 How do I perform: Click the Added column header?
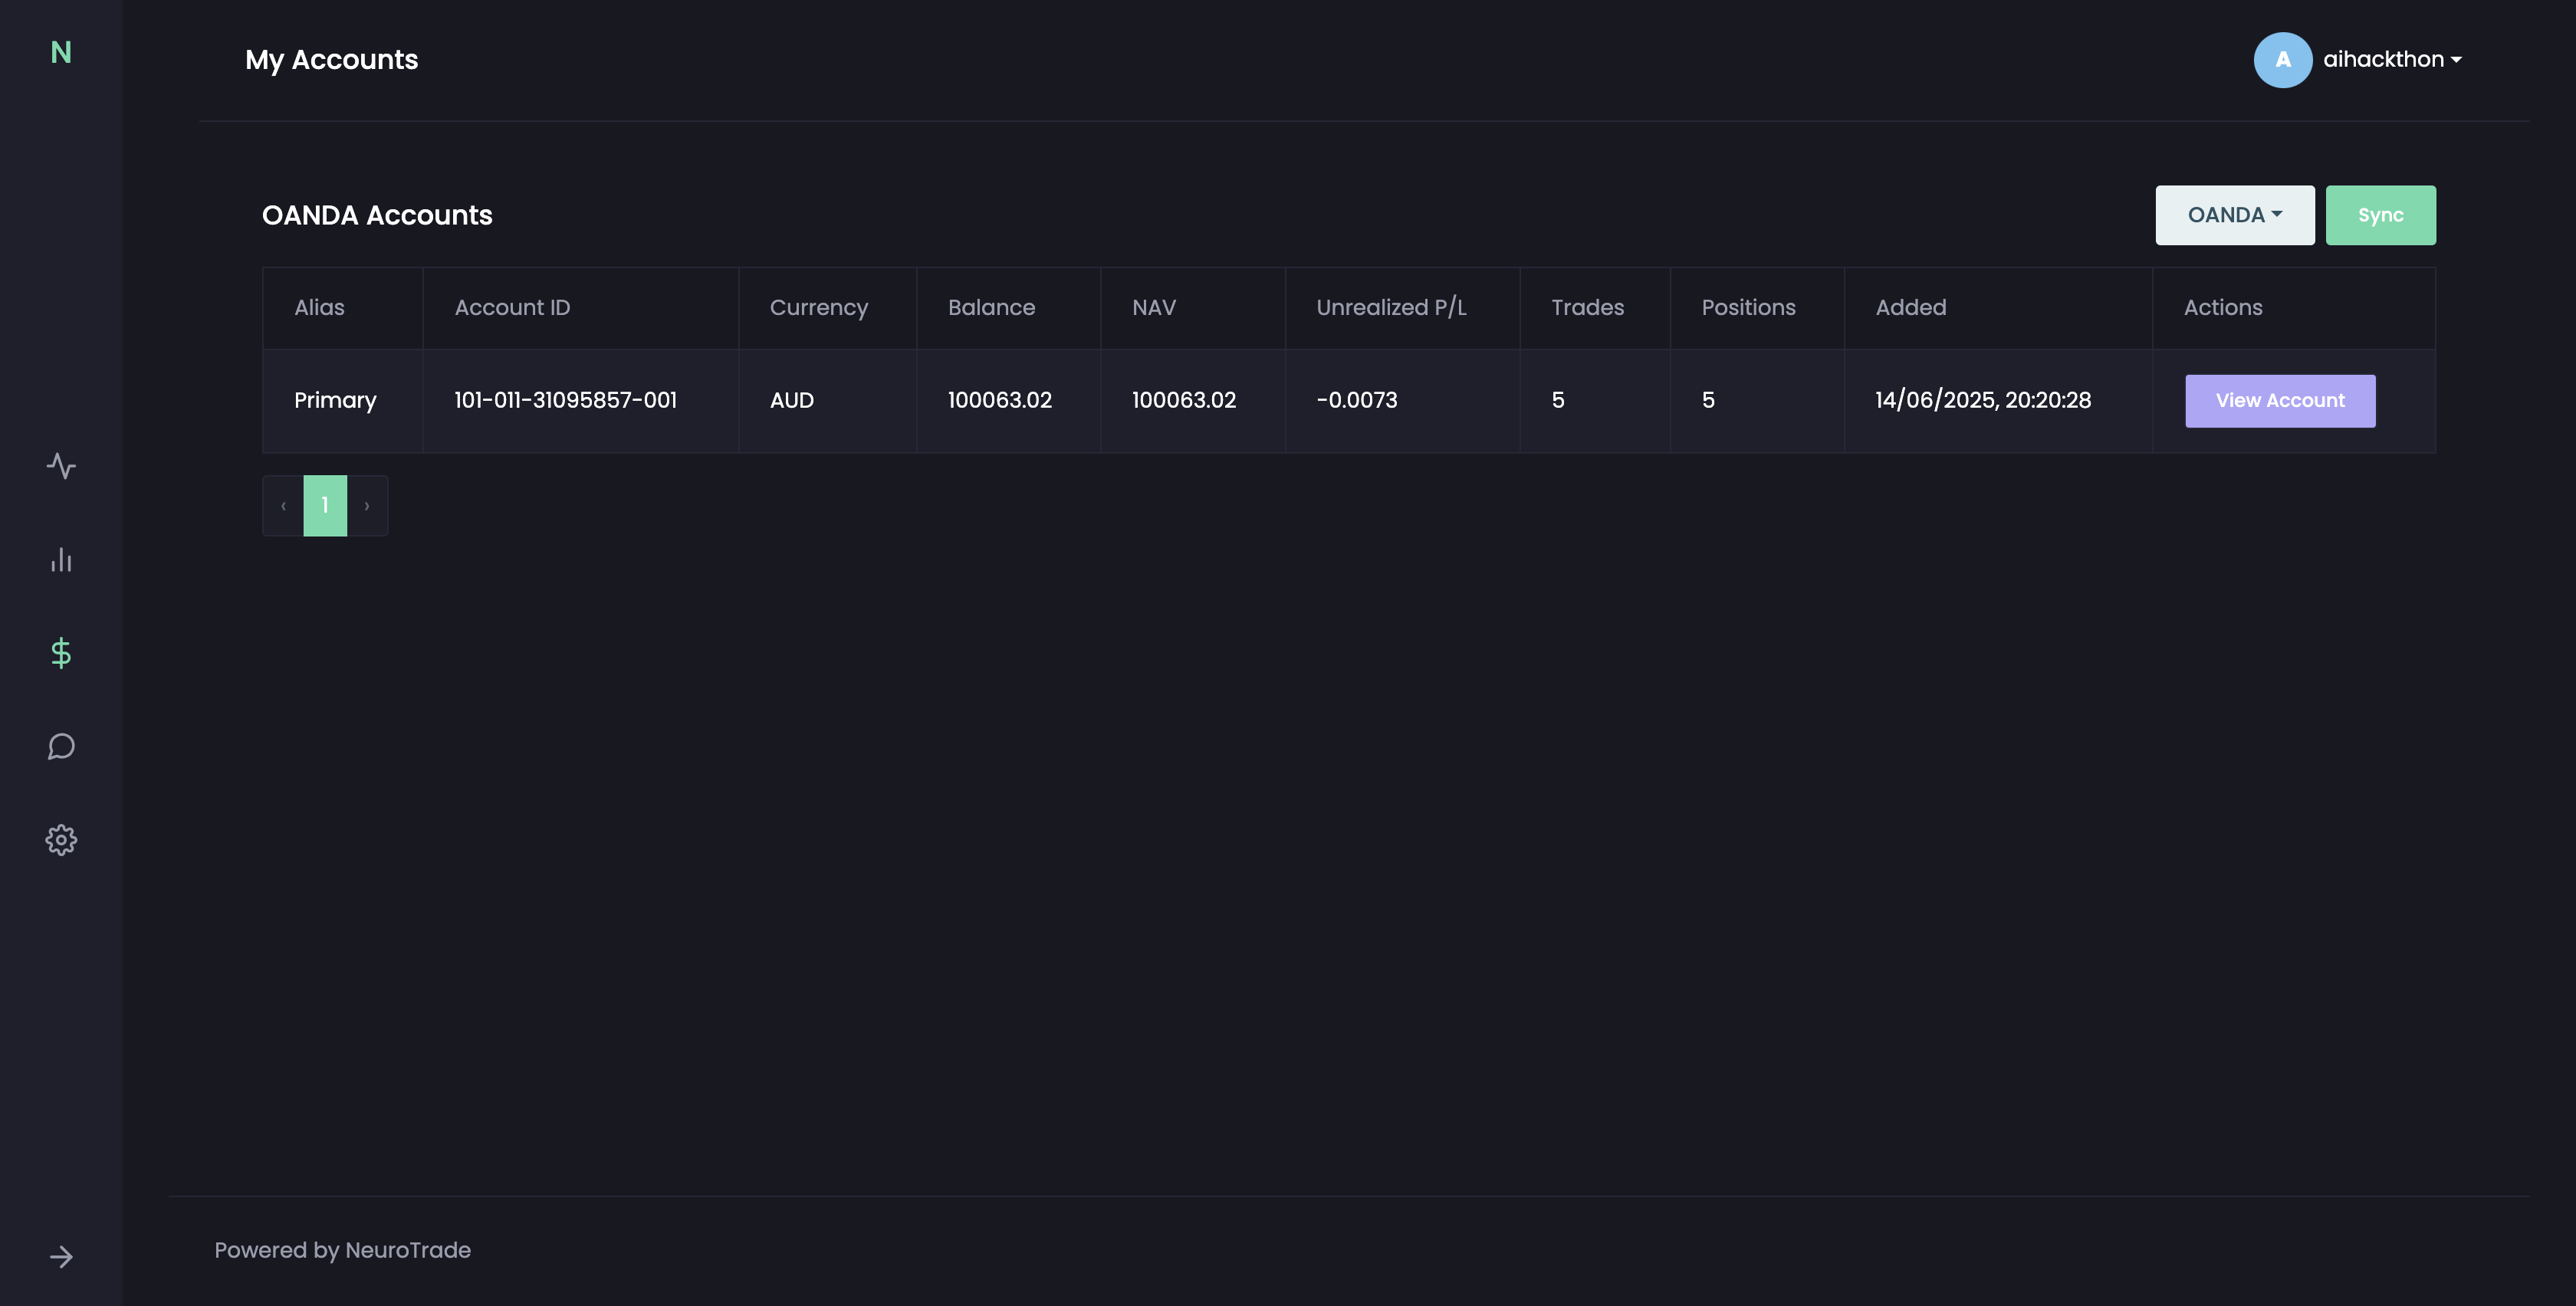(x=1910, y=308)
